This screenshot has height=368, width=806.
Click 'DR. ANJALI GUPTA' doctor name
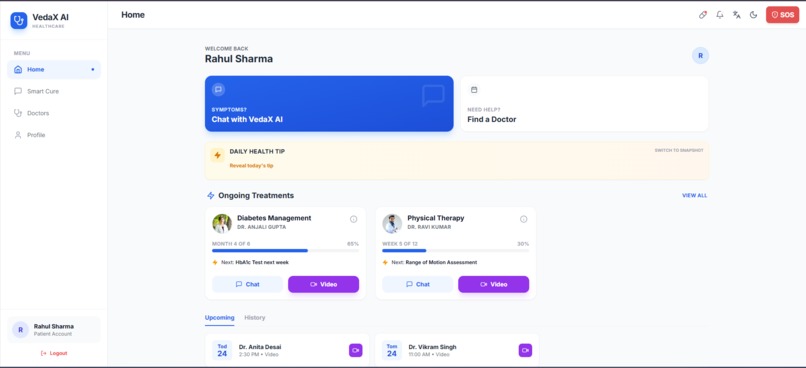(x=262, y=227)
